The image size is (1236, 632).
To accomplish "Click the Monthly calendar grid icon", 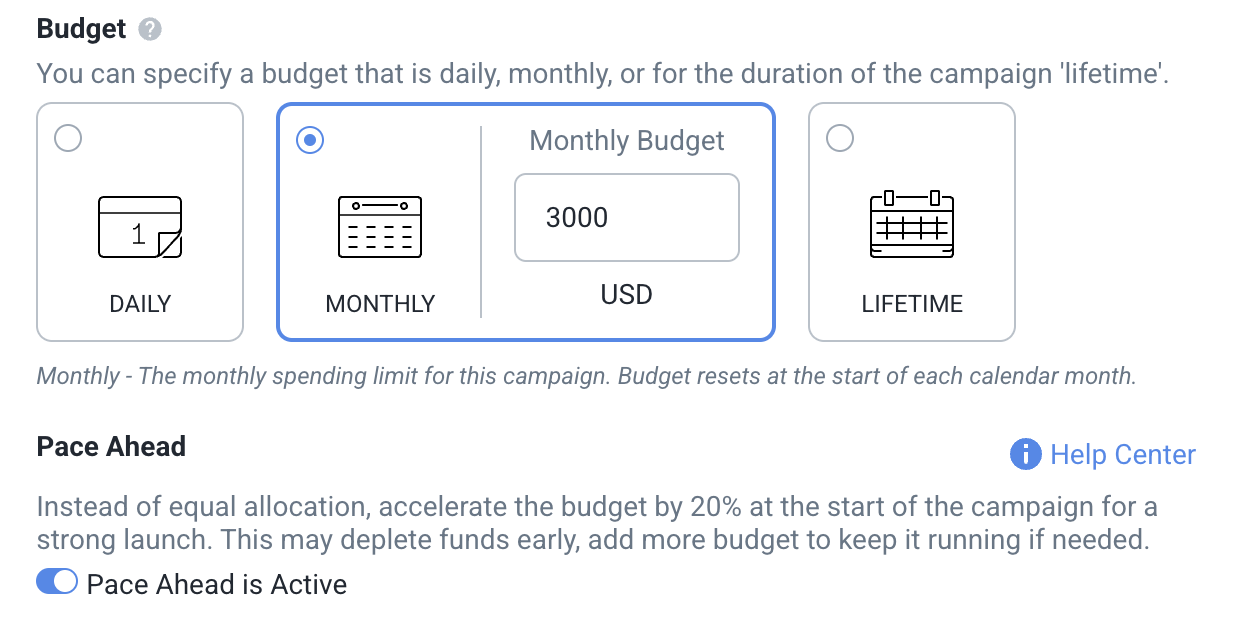I will [380, 227].
